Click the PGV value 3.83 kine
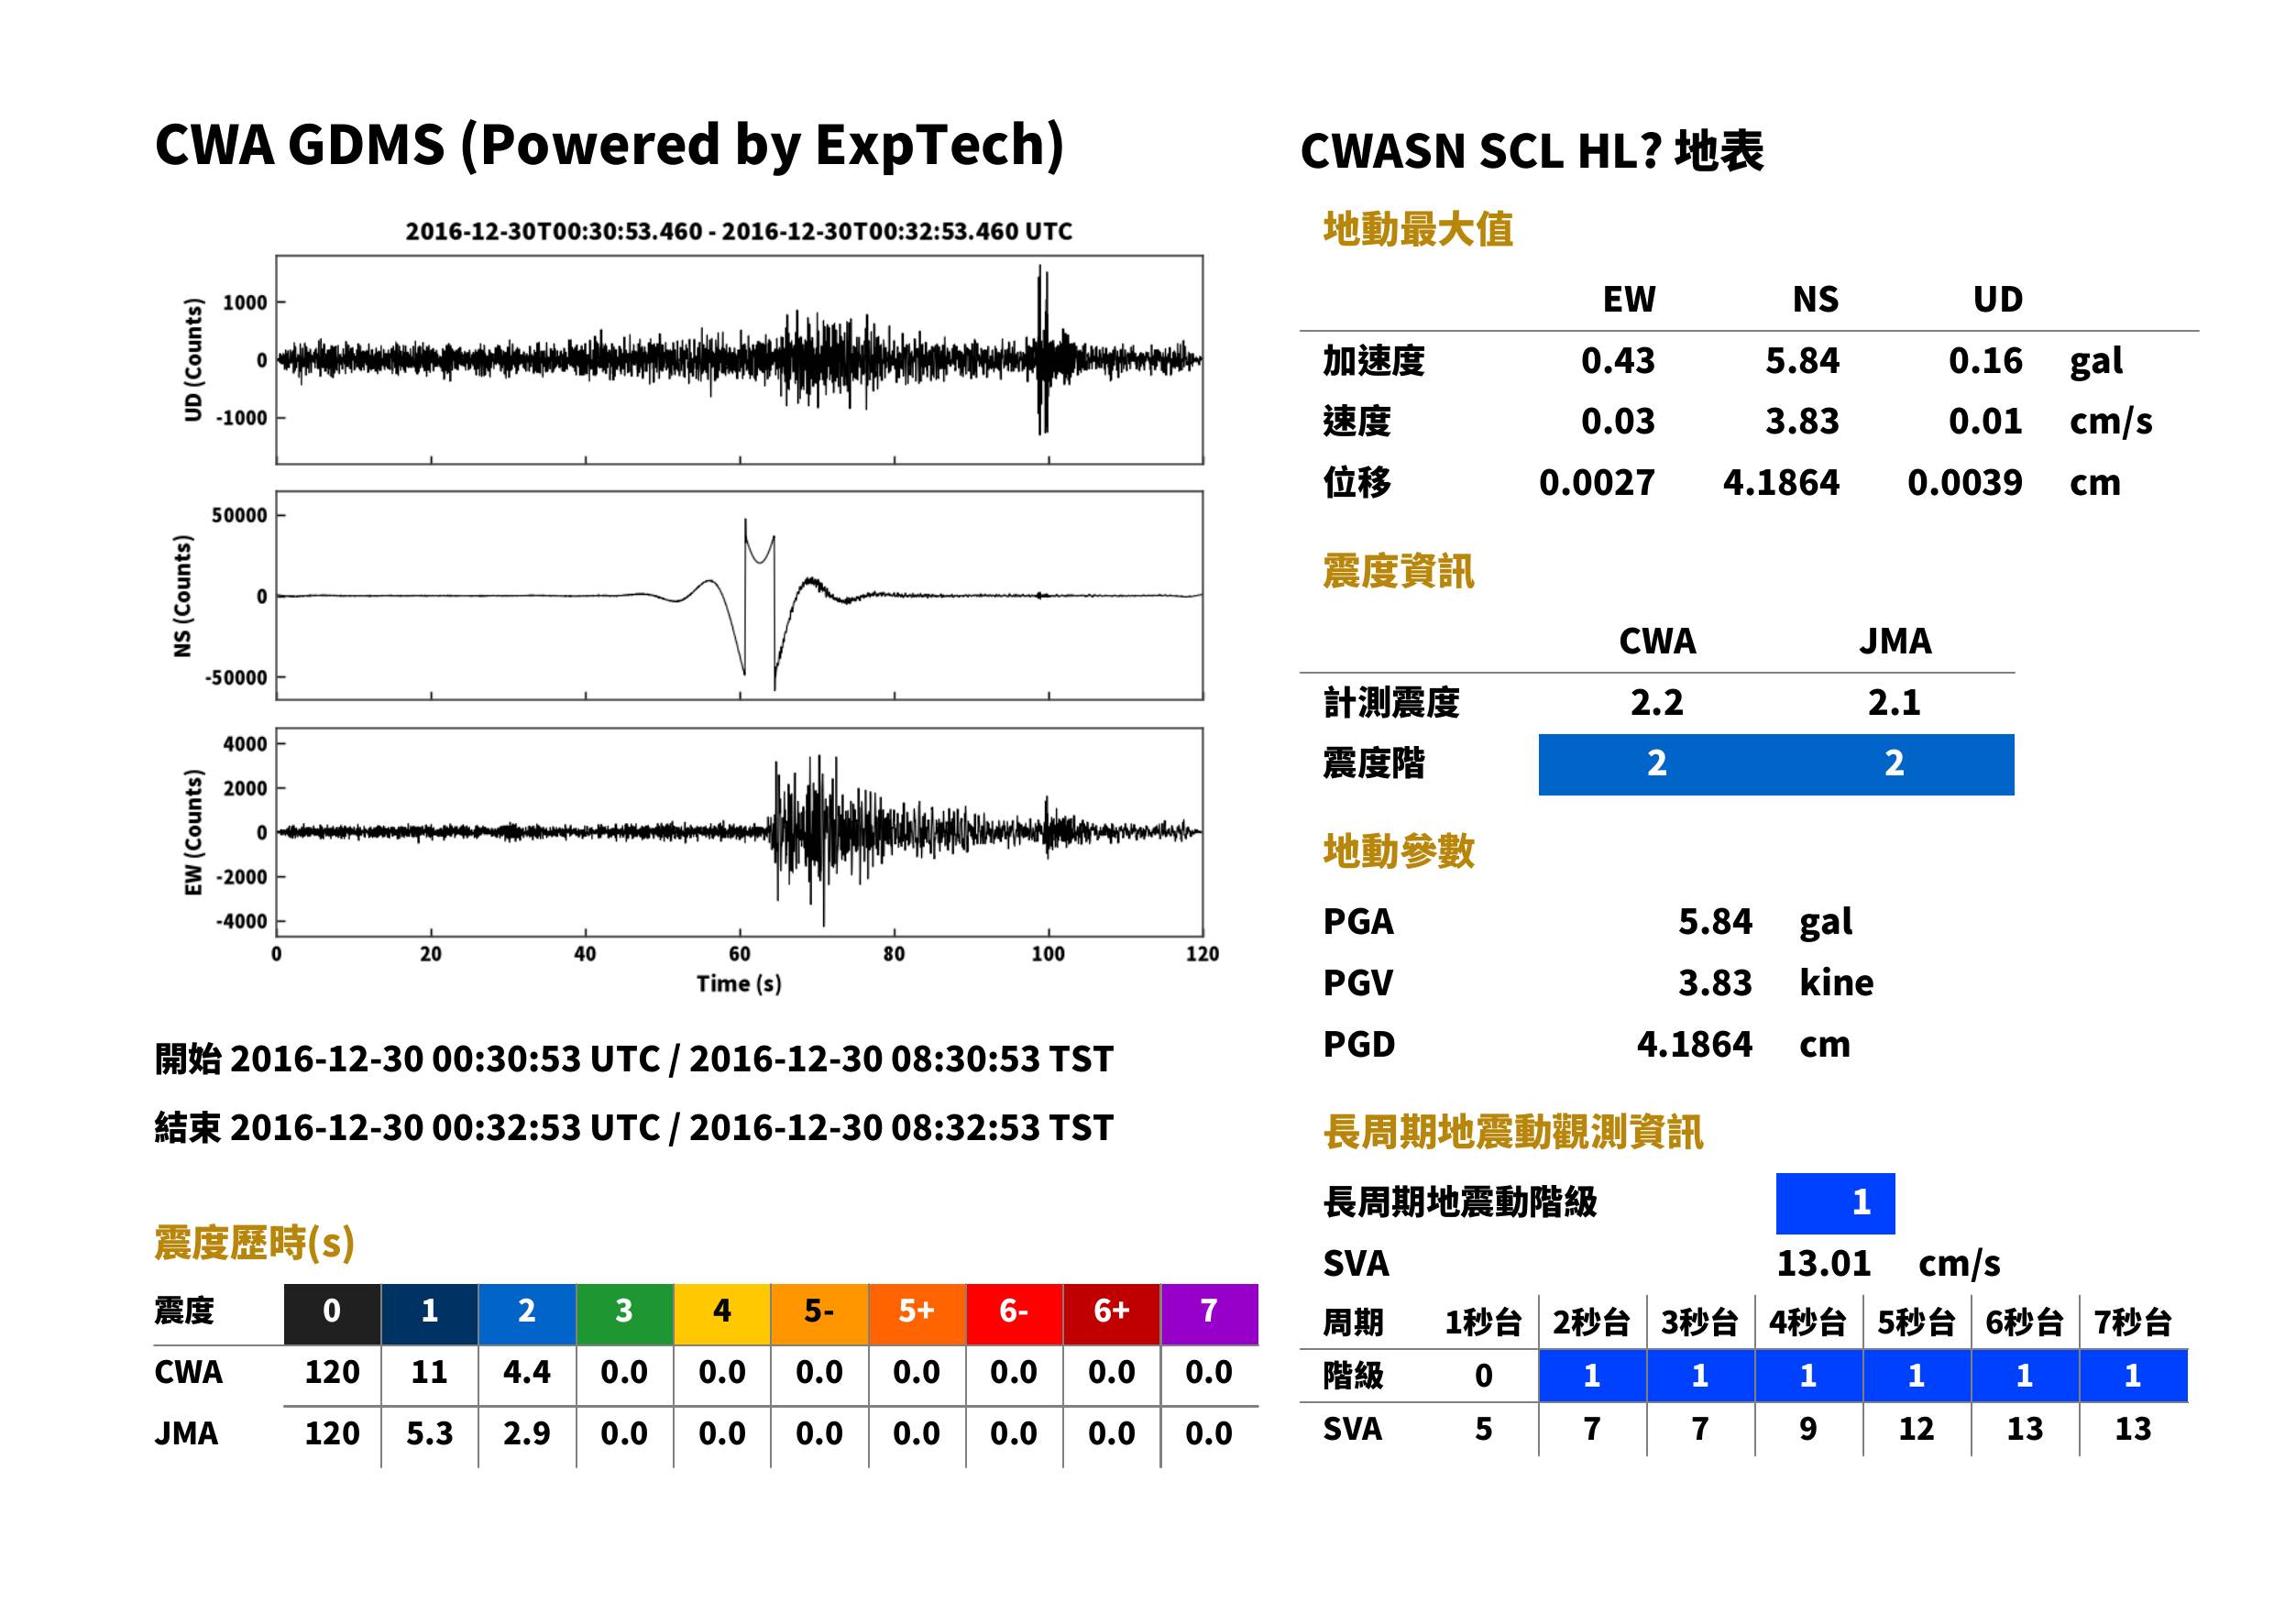This screenshot has height=1624, width=2274. coord(1776,983)
